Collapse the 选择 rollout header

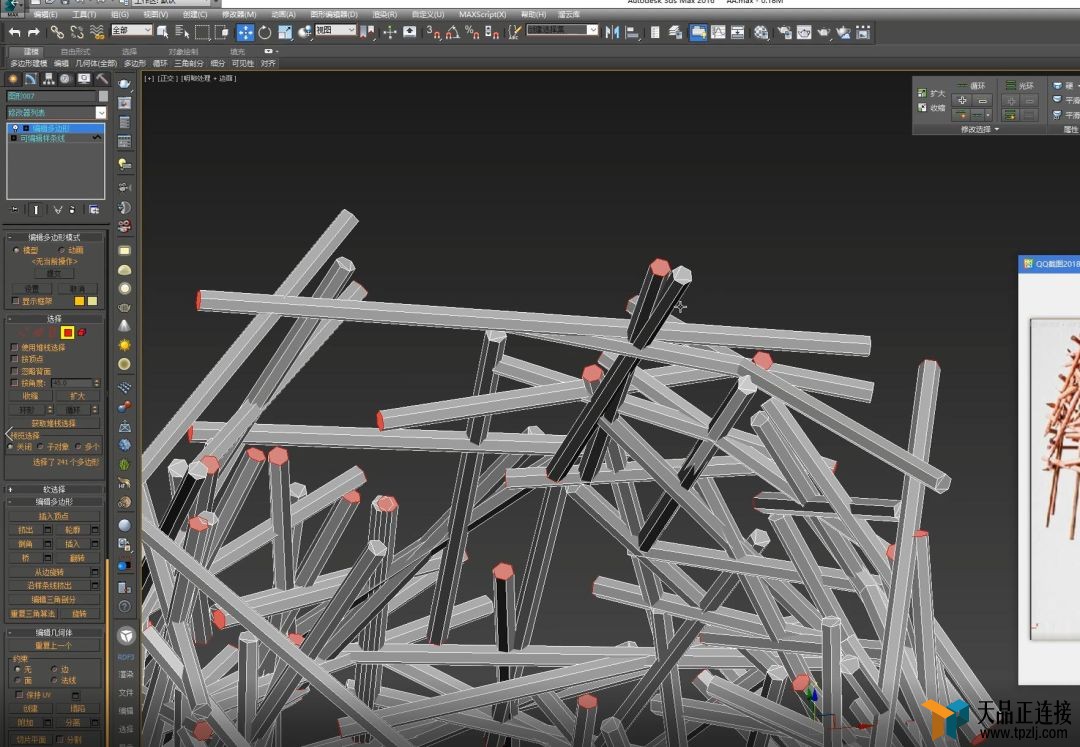[x=54, y=319]
